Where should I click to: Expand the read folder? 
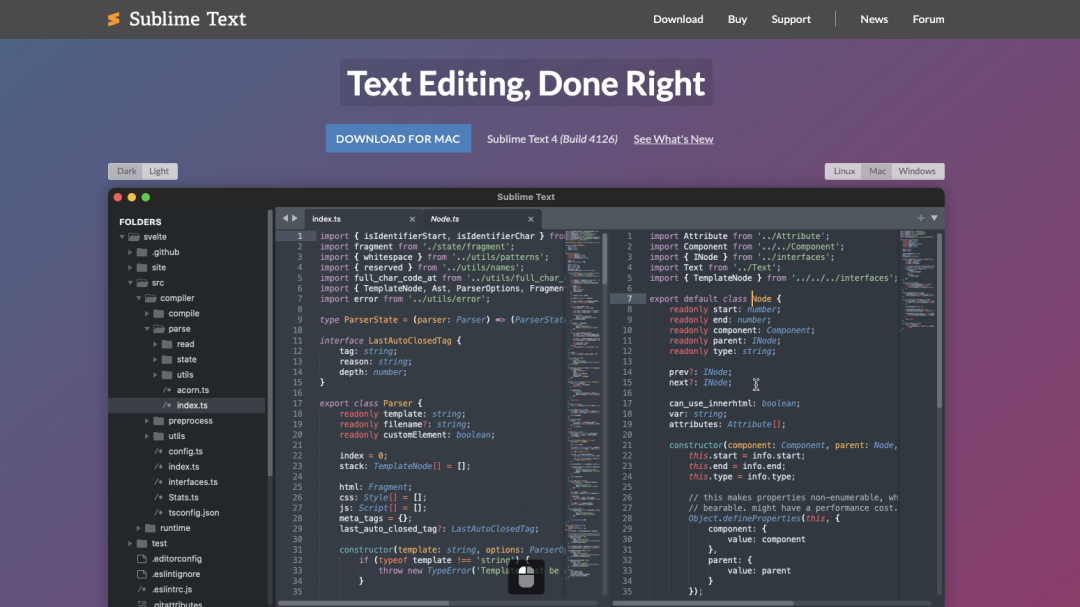(x=155, y=344)
